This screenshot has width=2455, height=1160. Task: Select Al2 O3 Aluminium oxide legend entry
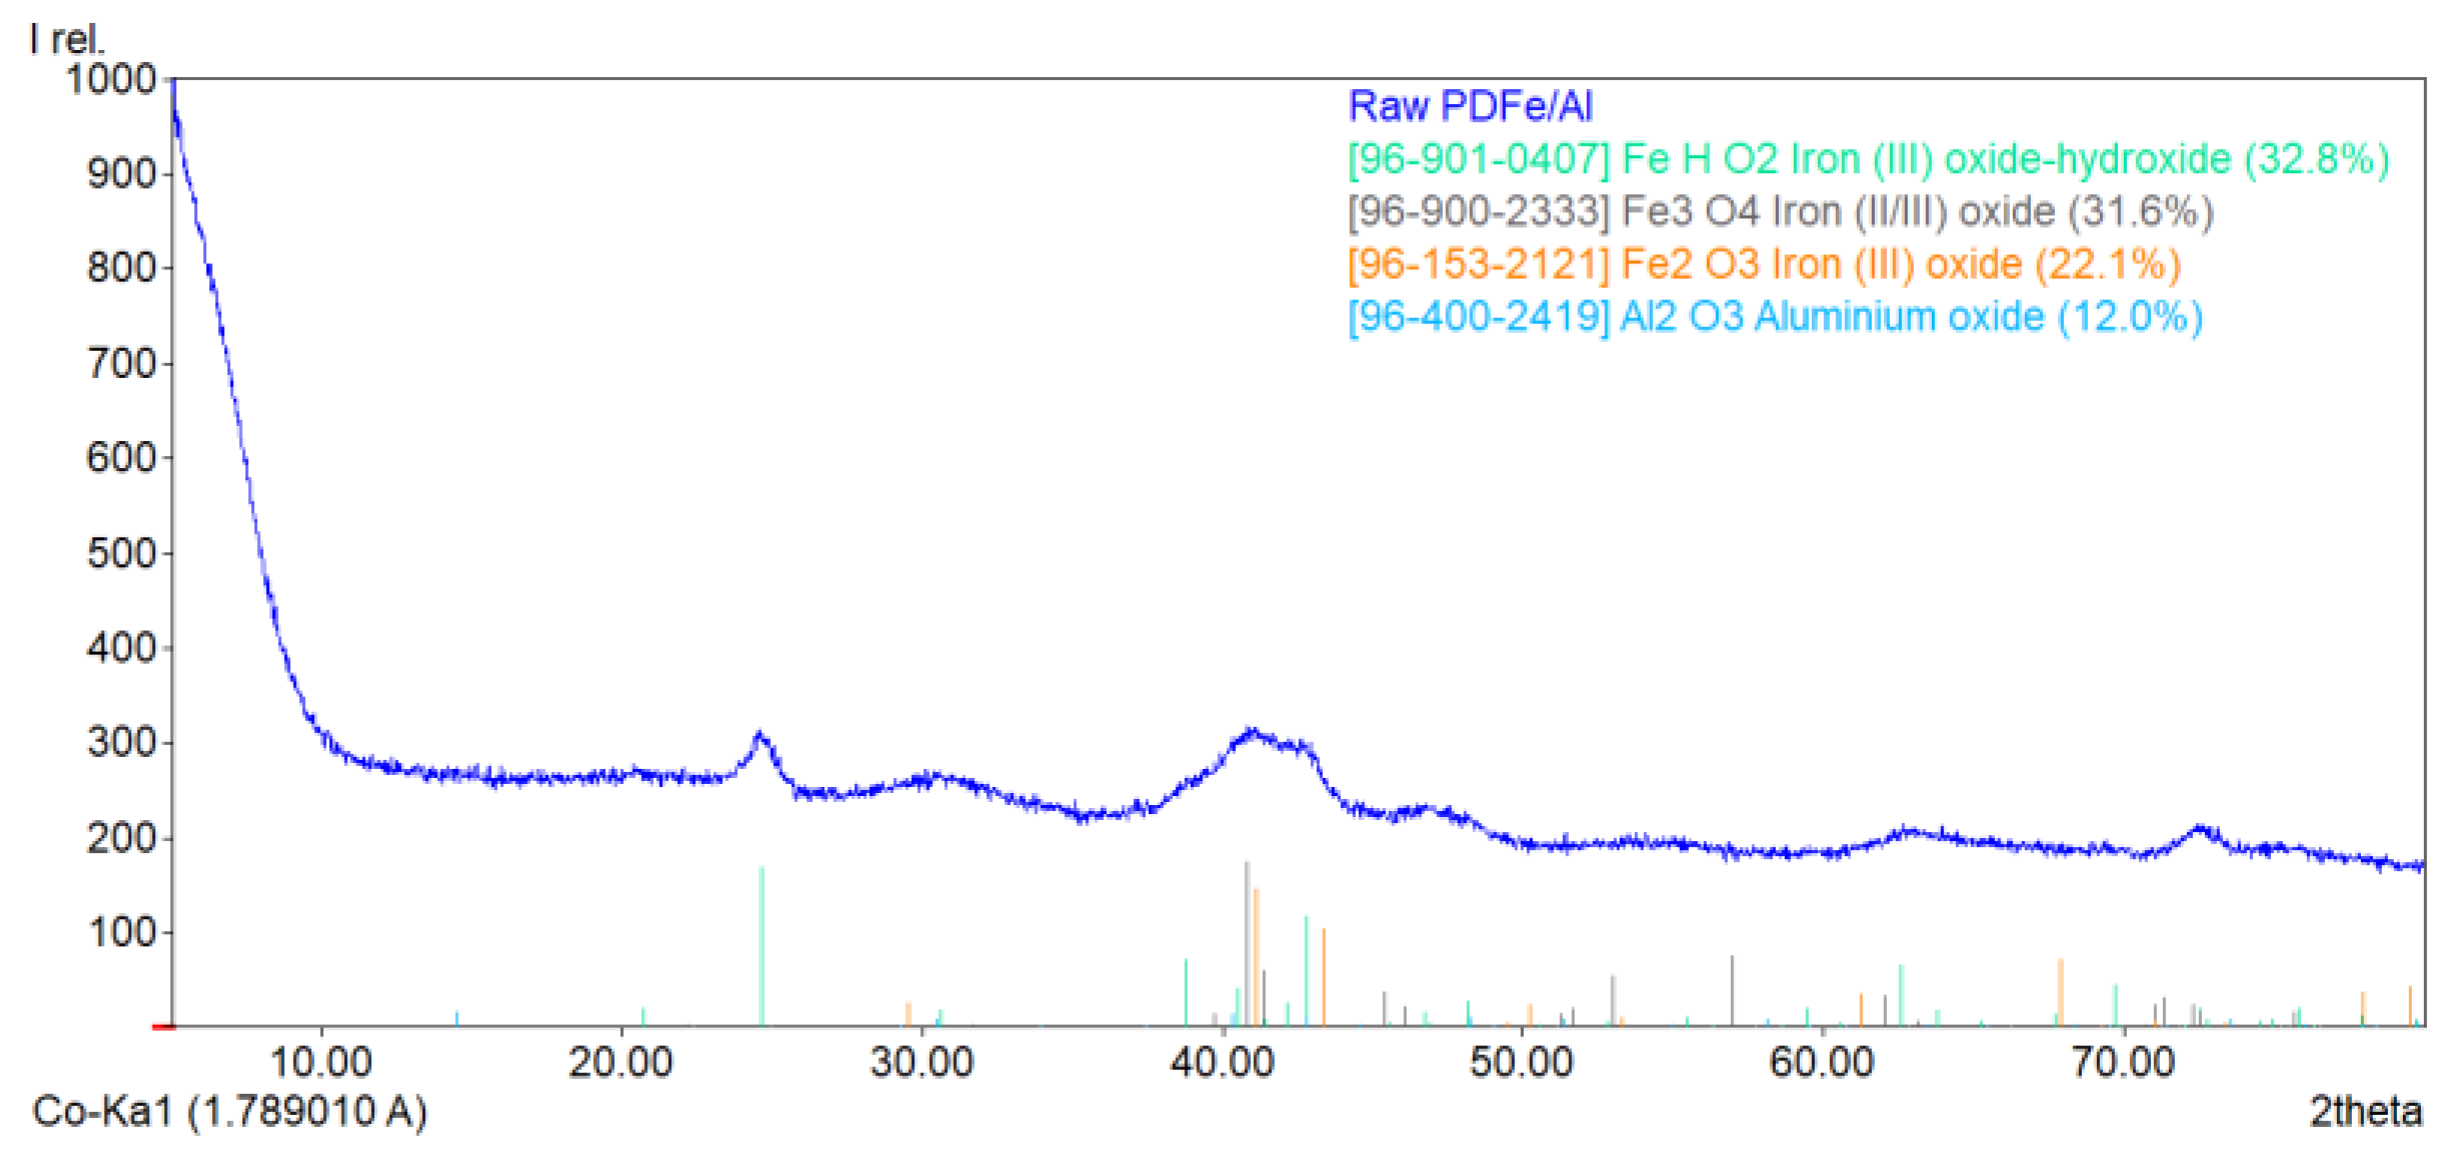1774,317
